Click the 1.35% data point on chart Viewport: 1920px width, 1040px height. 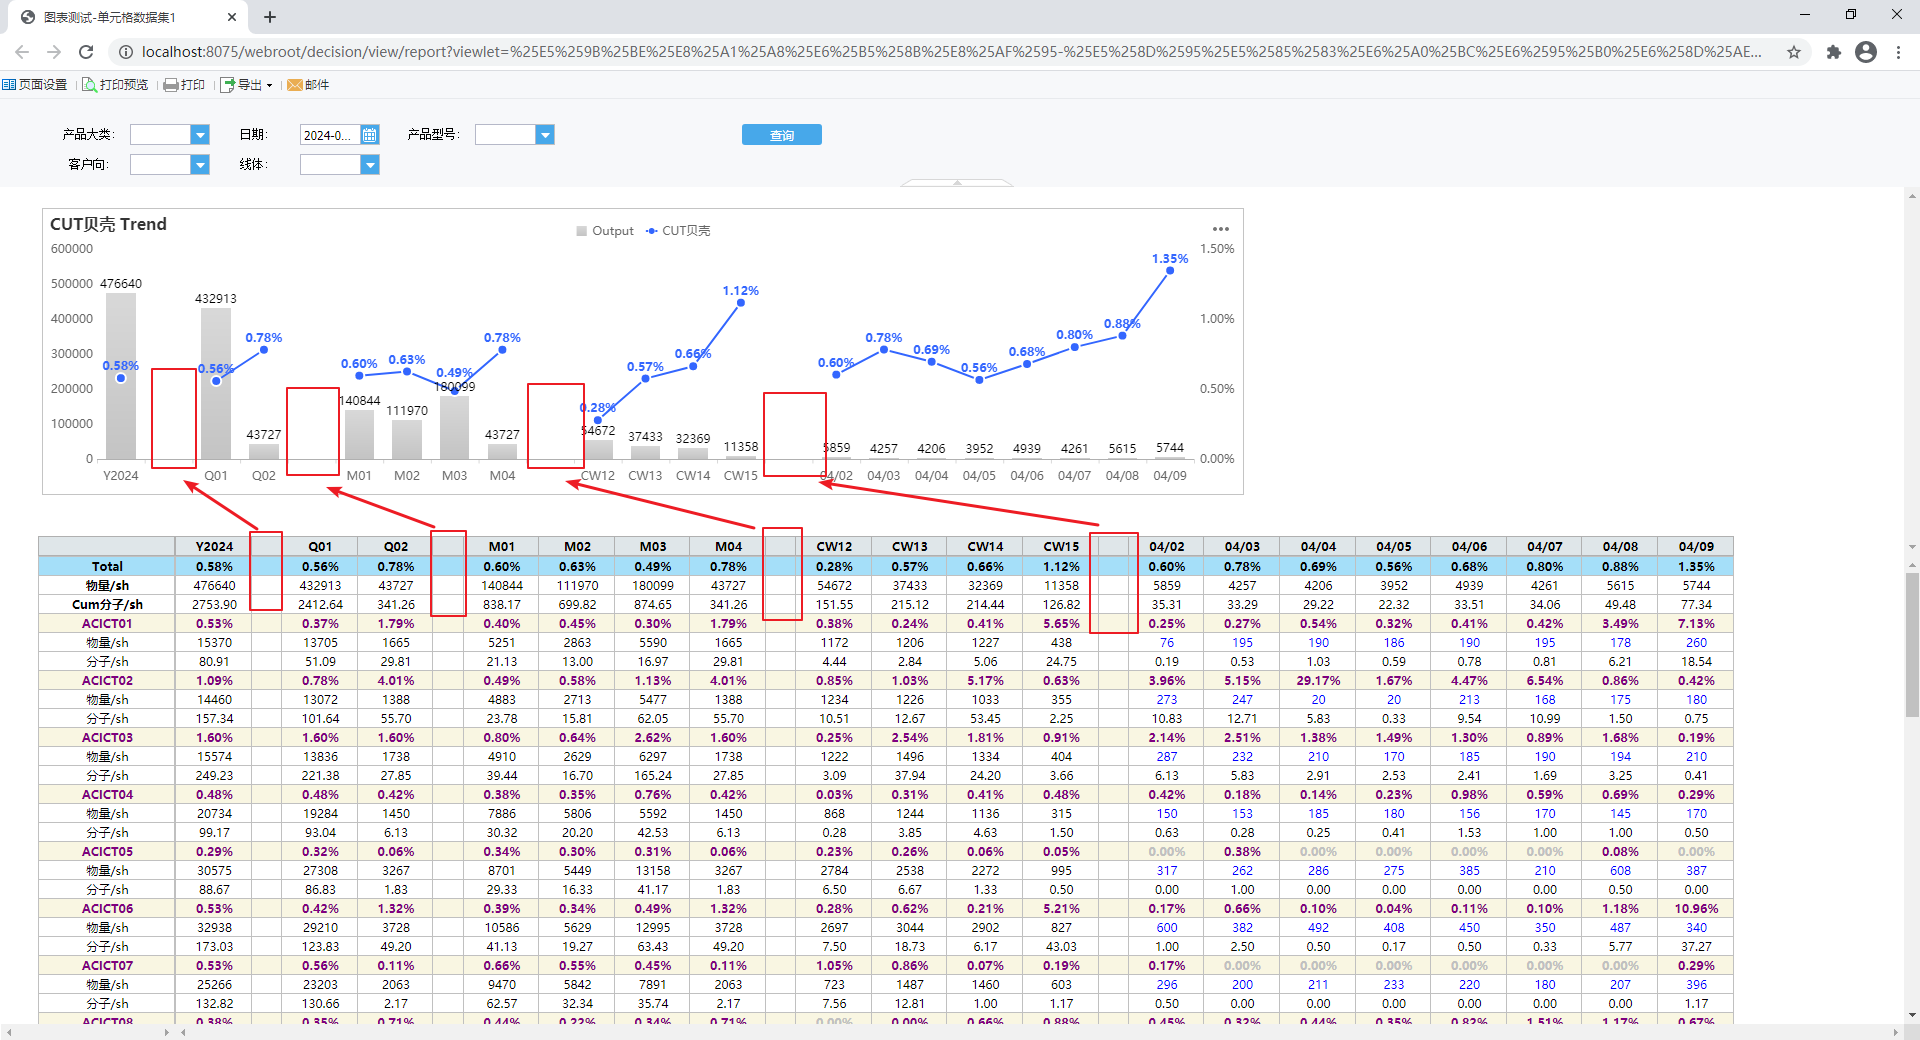[1170, 270]
